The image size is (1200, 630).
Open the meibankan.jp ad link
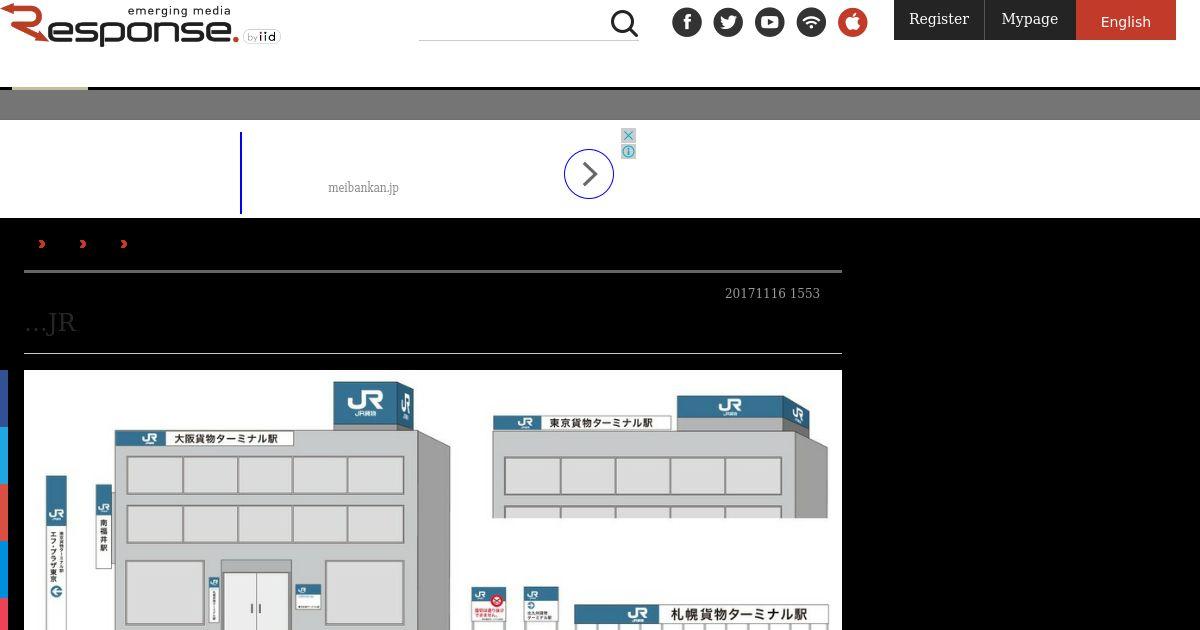click(363, 187)
